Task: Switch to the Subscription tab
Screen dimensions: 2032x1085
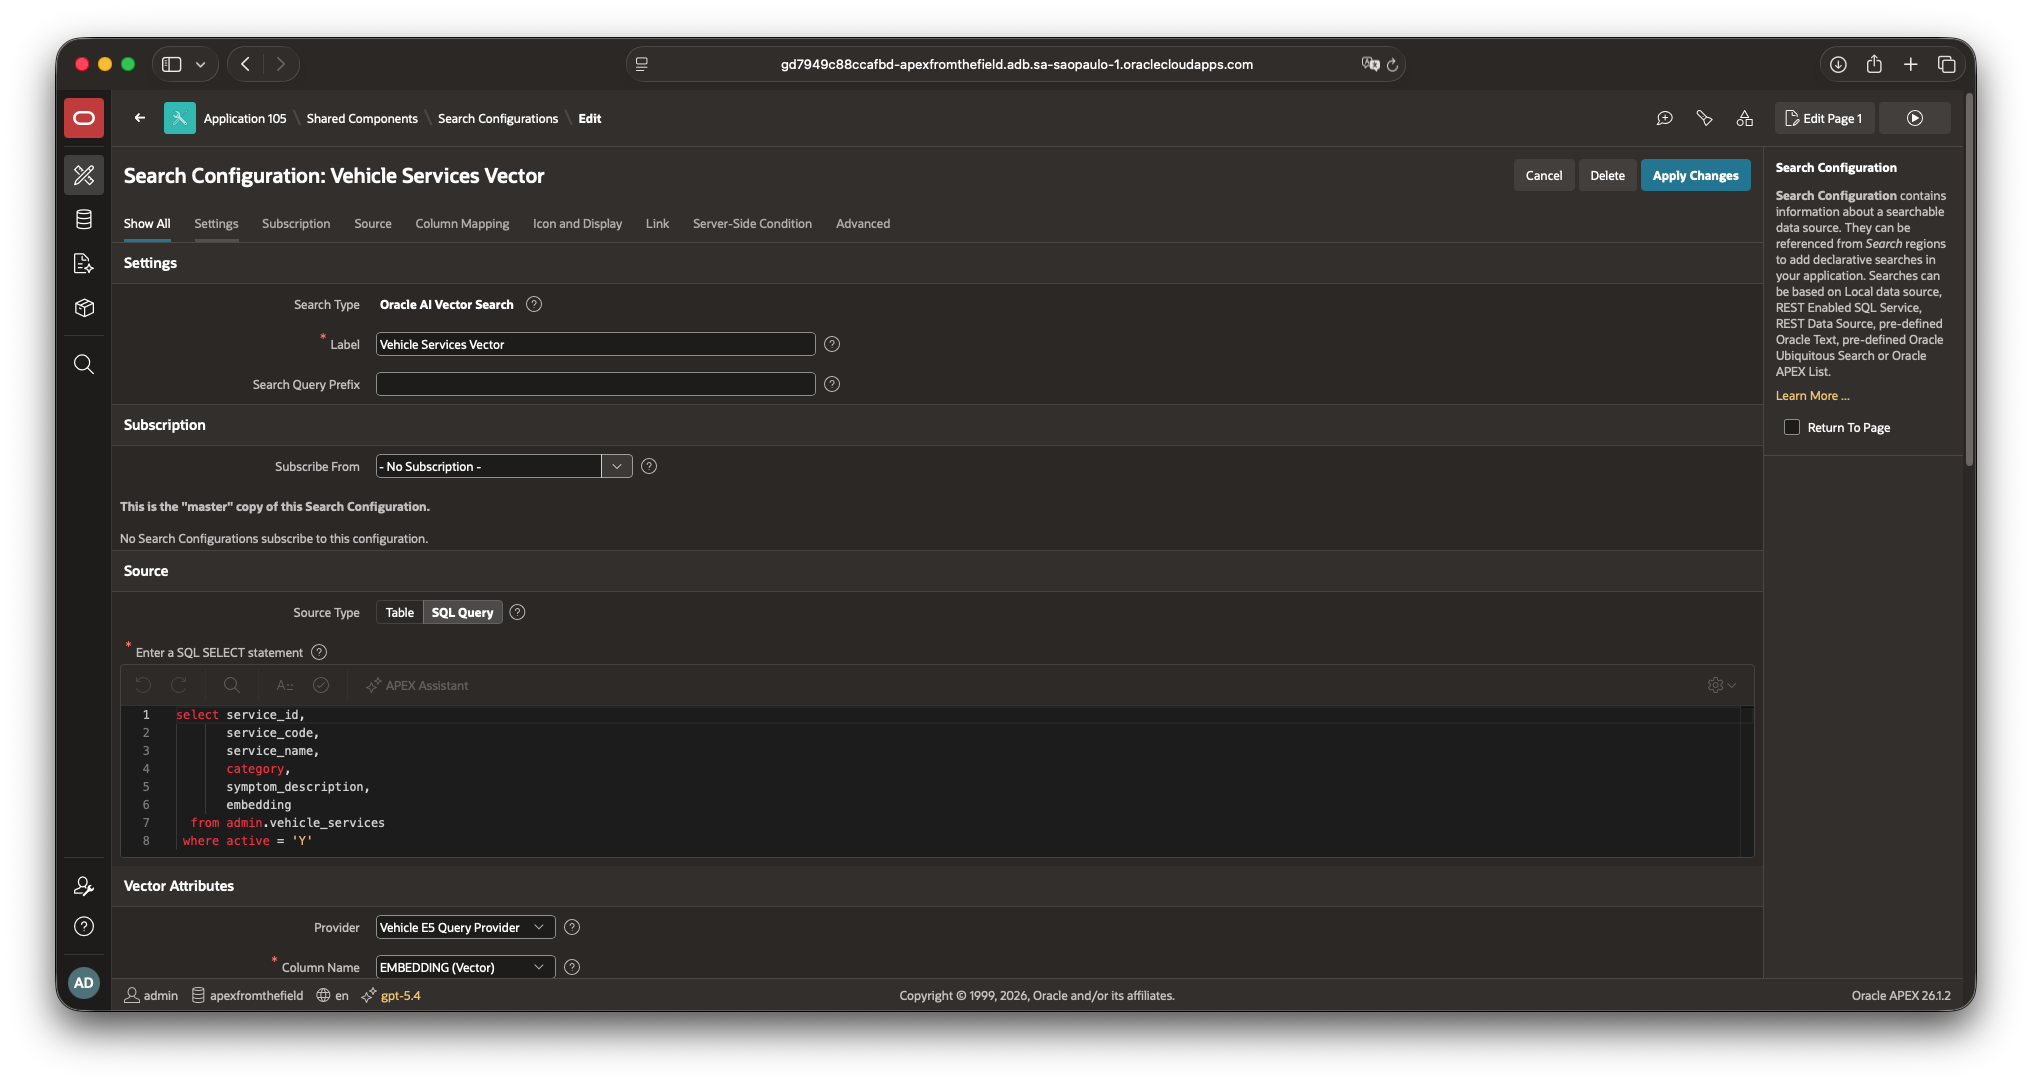Action: click(296, 223)
